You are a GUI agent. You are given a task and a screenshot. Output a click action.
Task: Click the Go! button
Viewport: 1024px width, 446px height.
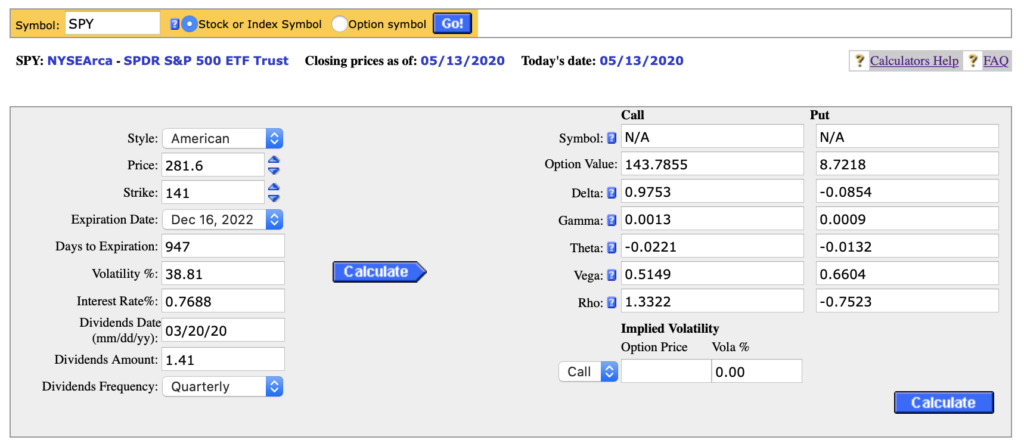452,24
